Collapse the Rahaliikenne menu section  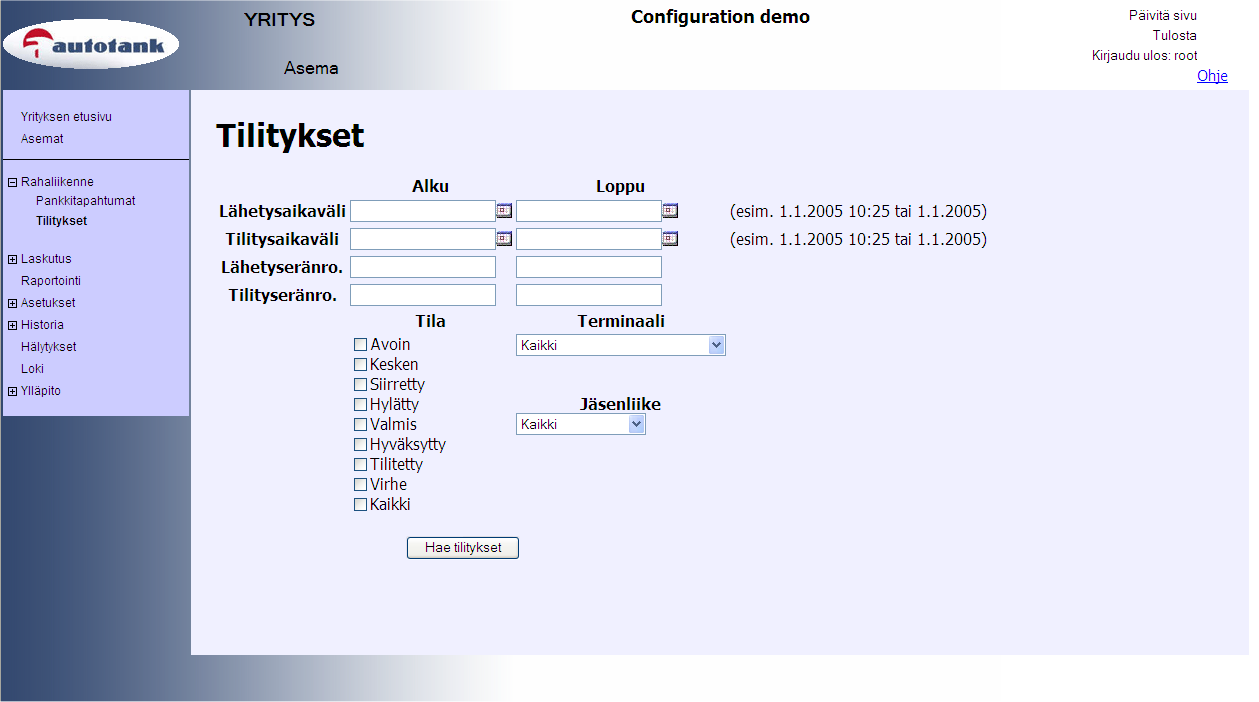pos(12,182)
